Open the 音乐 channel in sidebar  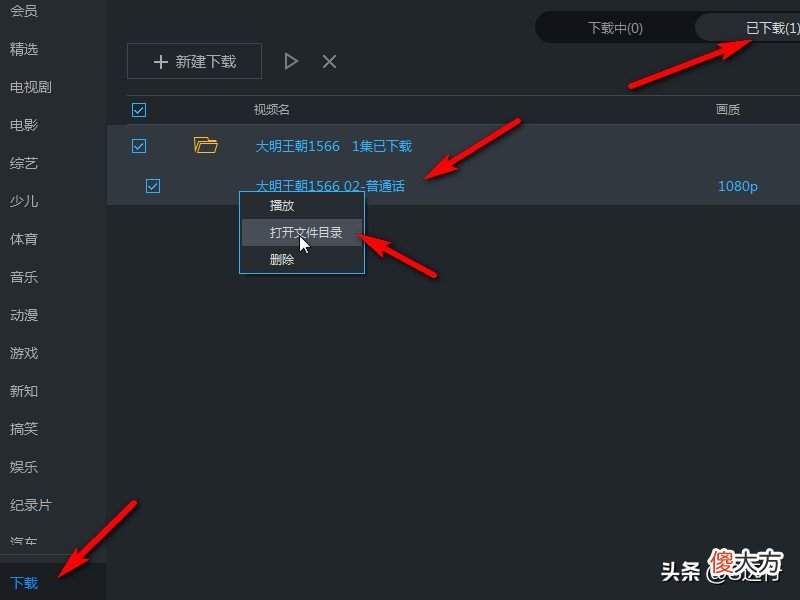[x=23, y=277]
